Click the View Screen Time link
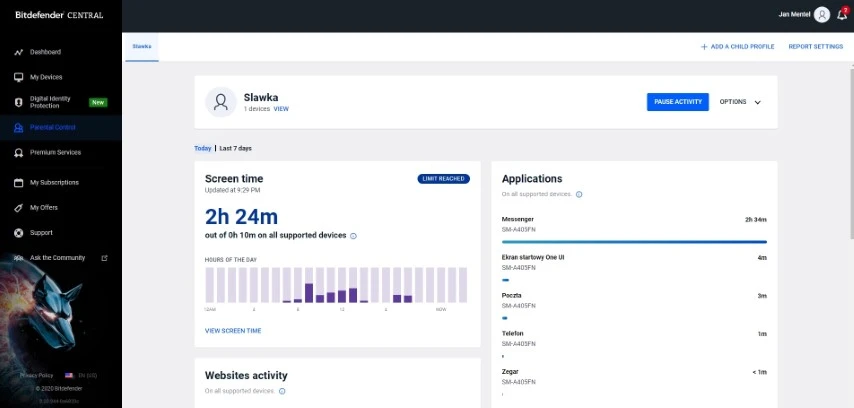Image resolution: width=854 pixels, height=408 pixels. pyautogui.click(x=233, y=330)
